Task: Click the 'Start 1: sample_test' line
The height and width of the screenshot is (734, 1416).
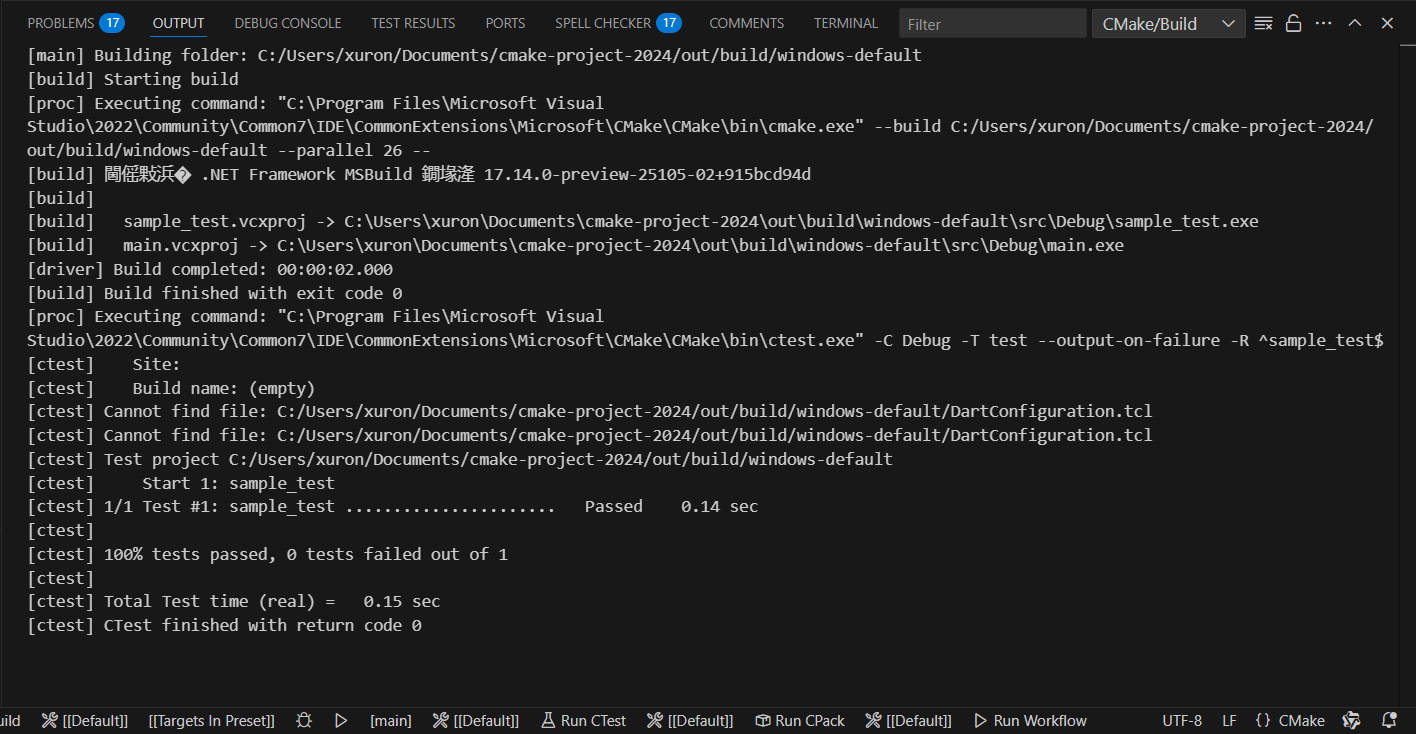Action: pos(181,483)
